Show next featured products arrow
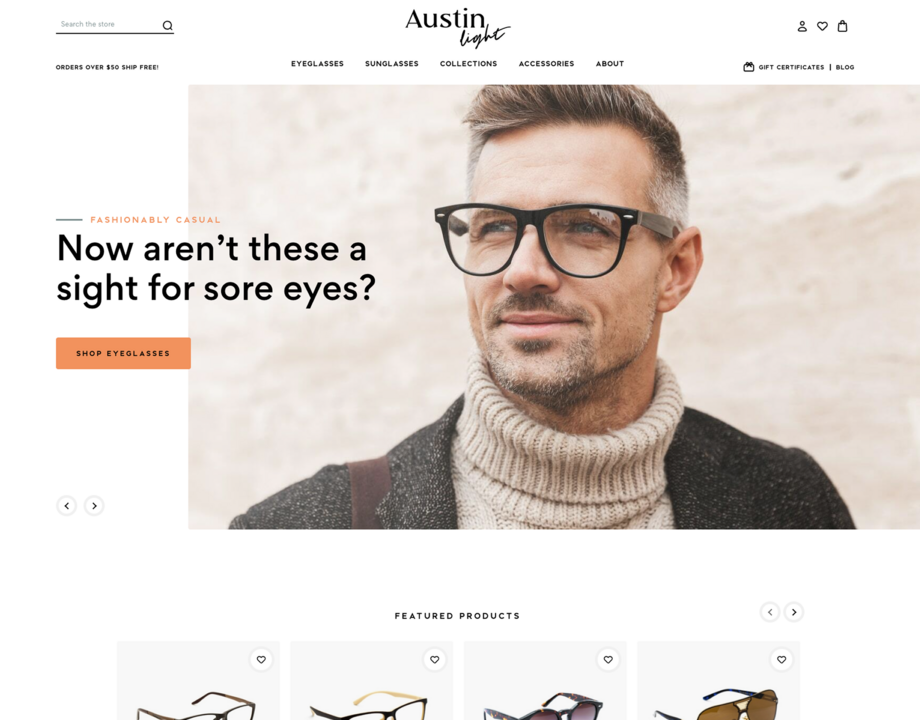 click(x=794, y=612)
